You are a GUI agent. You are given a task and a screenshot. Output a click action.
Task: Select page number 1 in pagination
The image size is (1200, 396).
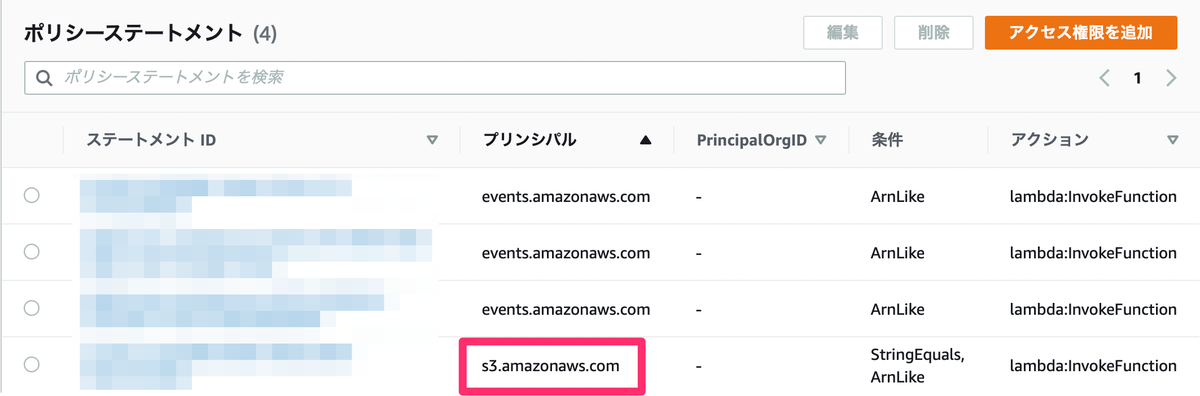pos(1138,78)
